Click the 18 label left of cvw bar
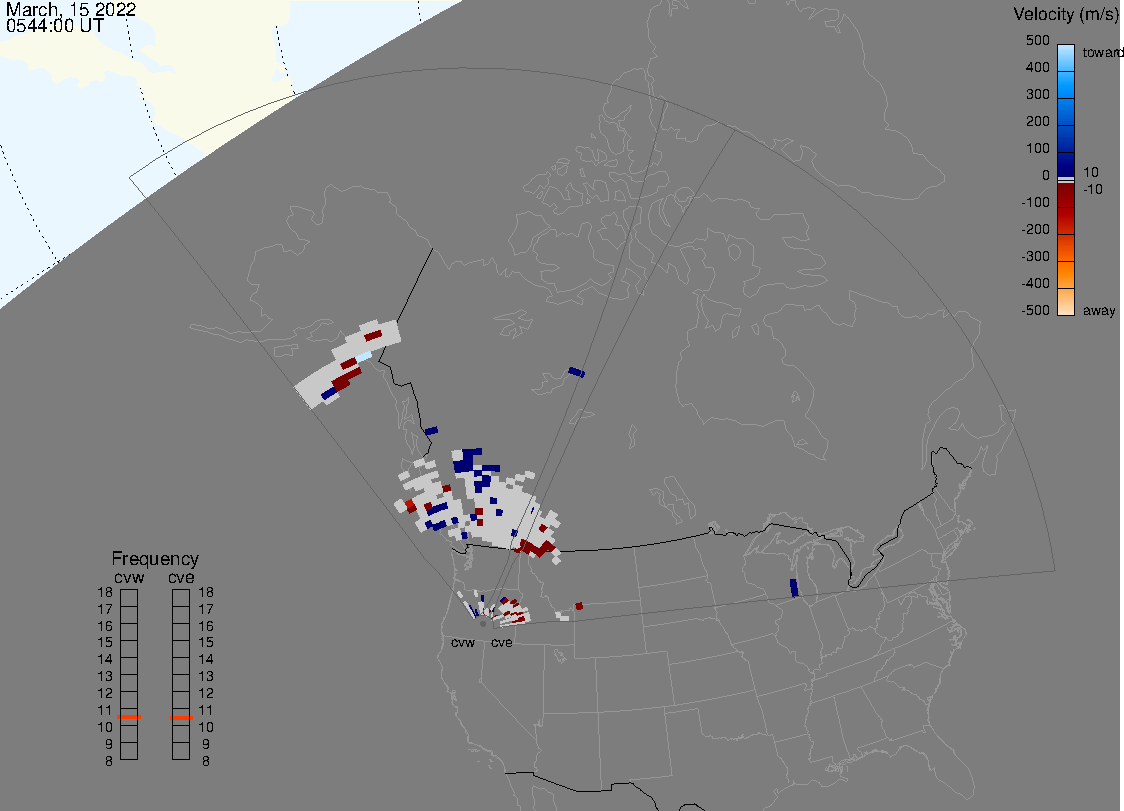1124x811 pixels. (105, 592)
